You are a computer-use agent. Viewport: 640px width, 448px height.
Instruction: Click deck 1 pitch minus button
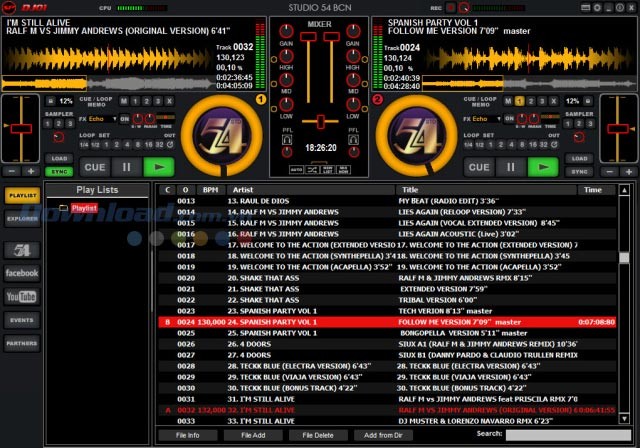pyautogui.click(x=11, y=171)
